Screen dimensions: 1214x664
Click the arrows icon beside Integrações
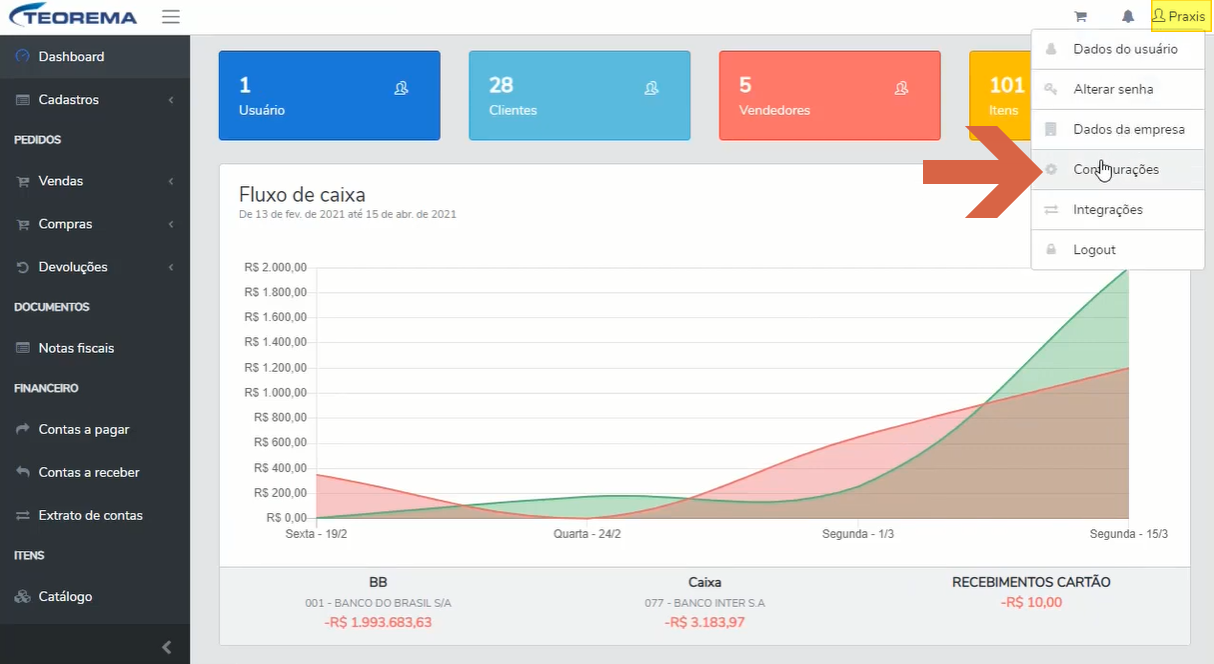coord(1051,210)
